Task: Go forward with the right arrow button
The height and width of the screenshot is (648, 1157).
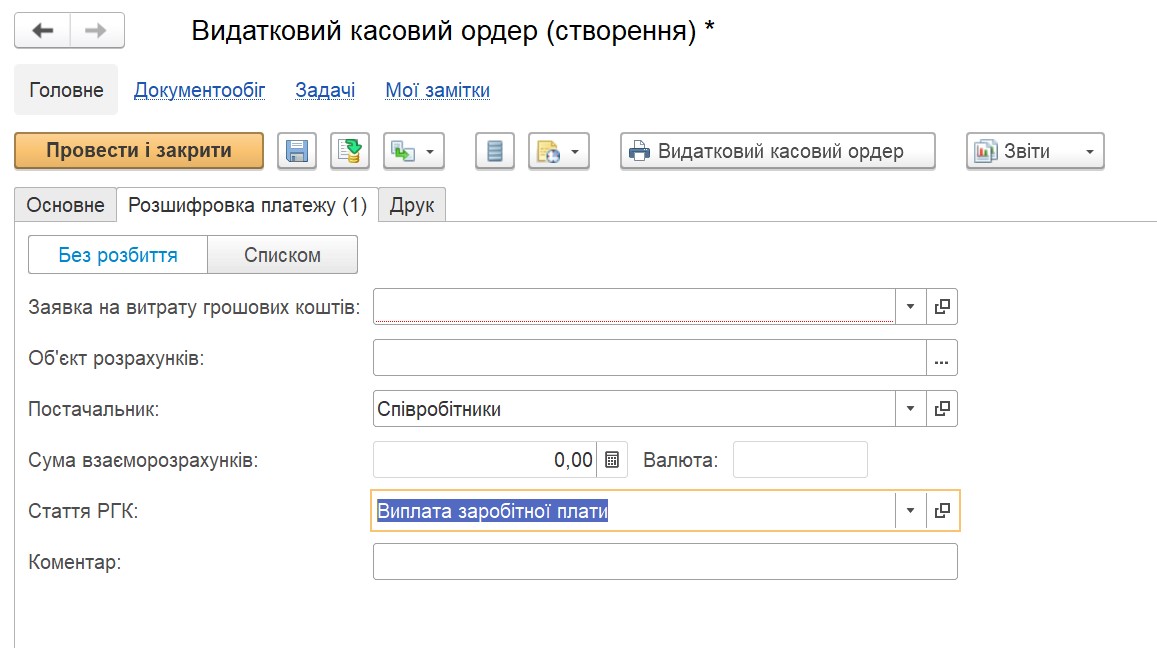Action: 97,30
